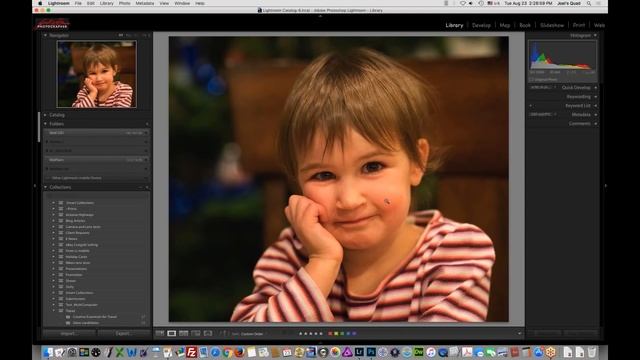Viewport: 640px width, 360px height.
Task: Switch to the Develop module
Action: (481, 25)
